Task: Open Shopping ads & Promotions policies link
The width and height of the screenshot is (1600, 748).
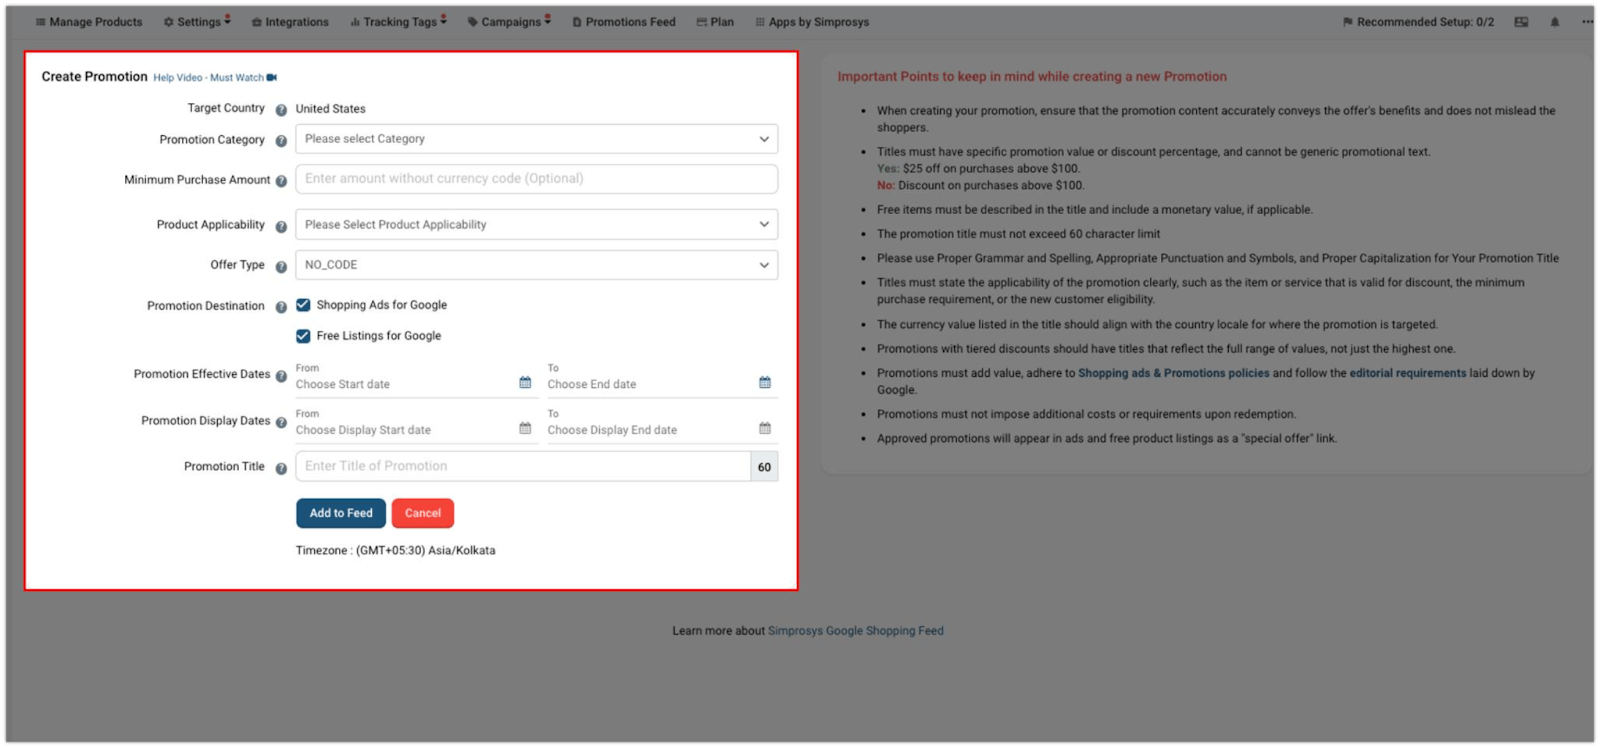Action: point(1173,373)
